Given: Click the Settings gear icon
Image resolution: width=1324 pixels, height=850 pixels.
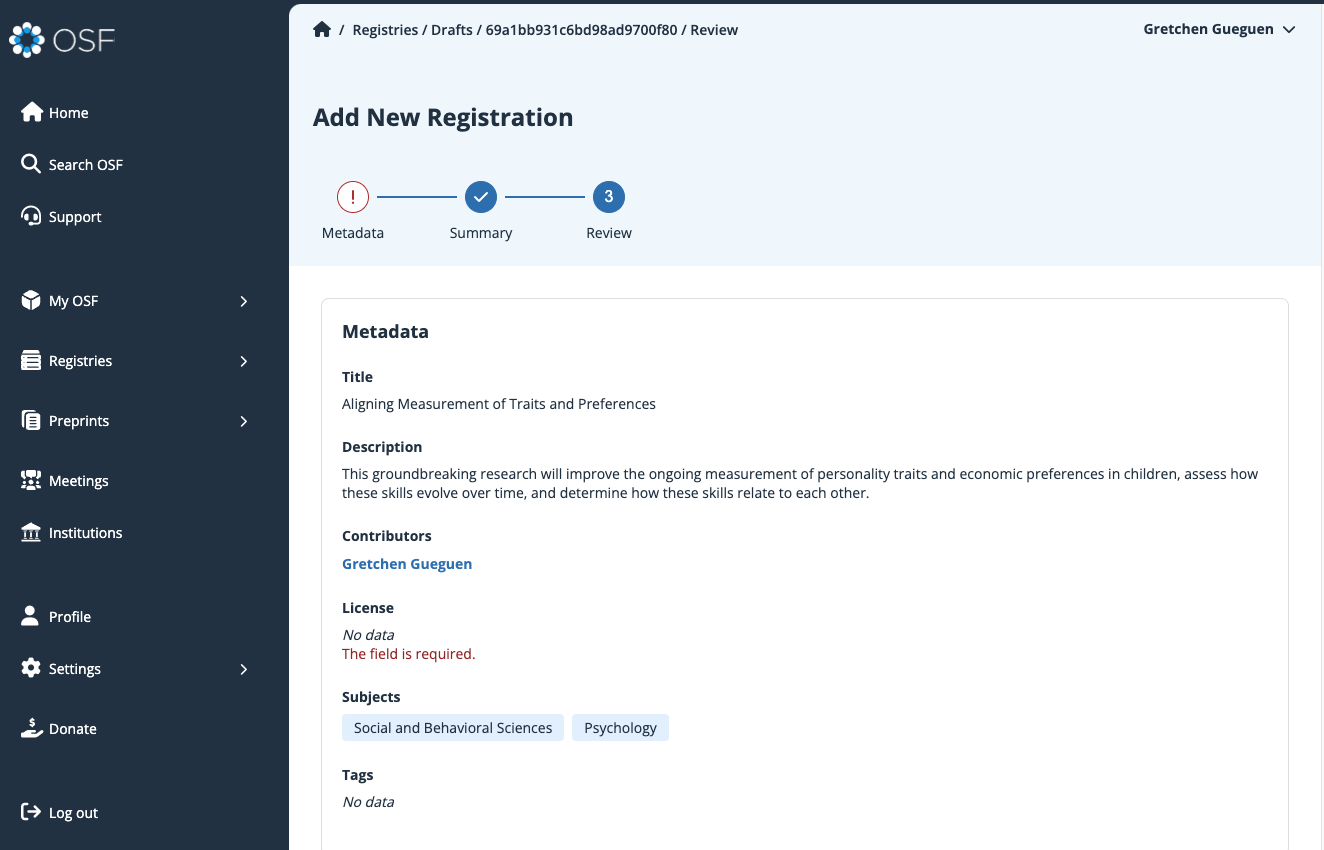Looking at the screenshot, I should pos(31,668).
